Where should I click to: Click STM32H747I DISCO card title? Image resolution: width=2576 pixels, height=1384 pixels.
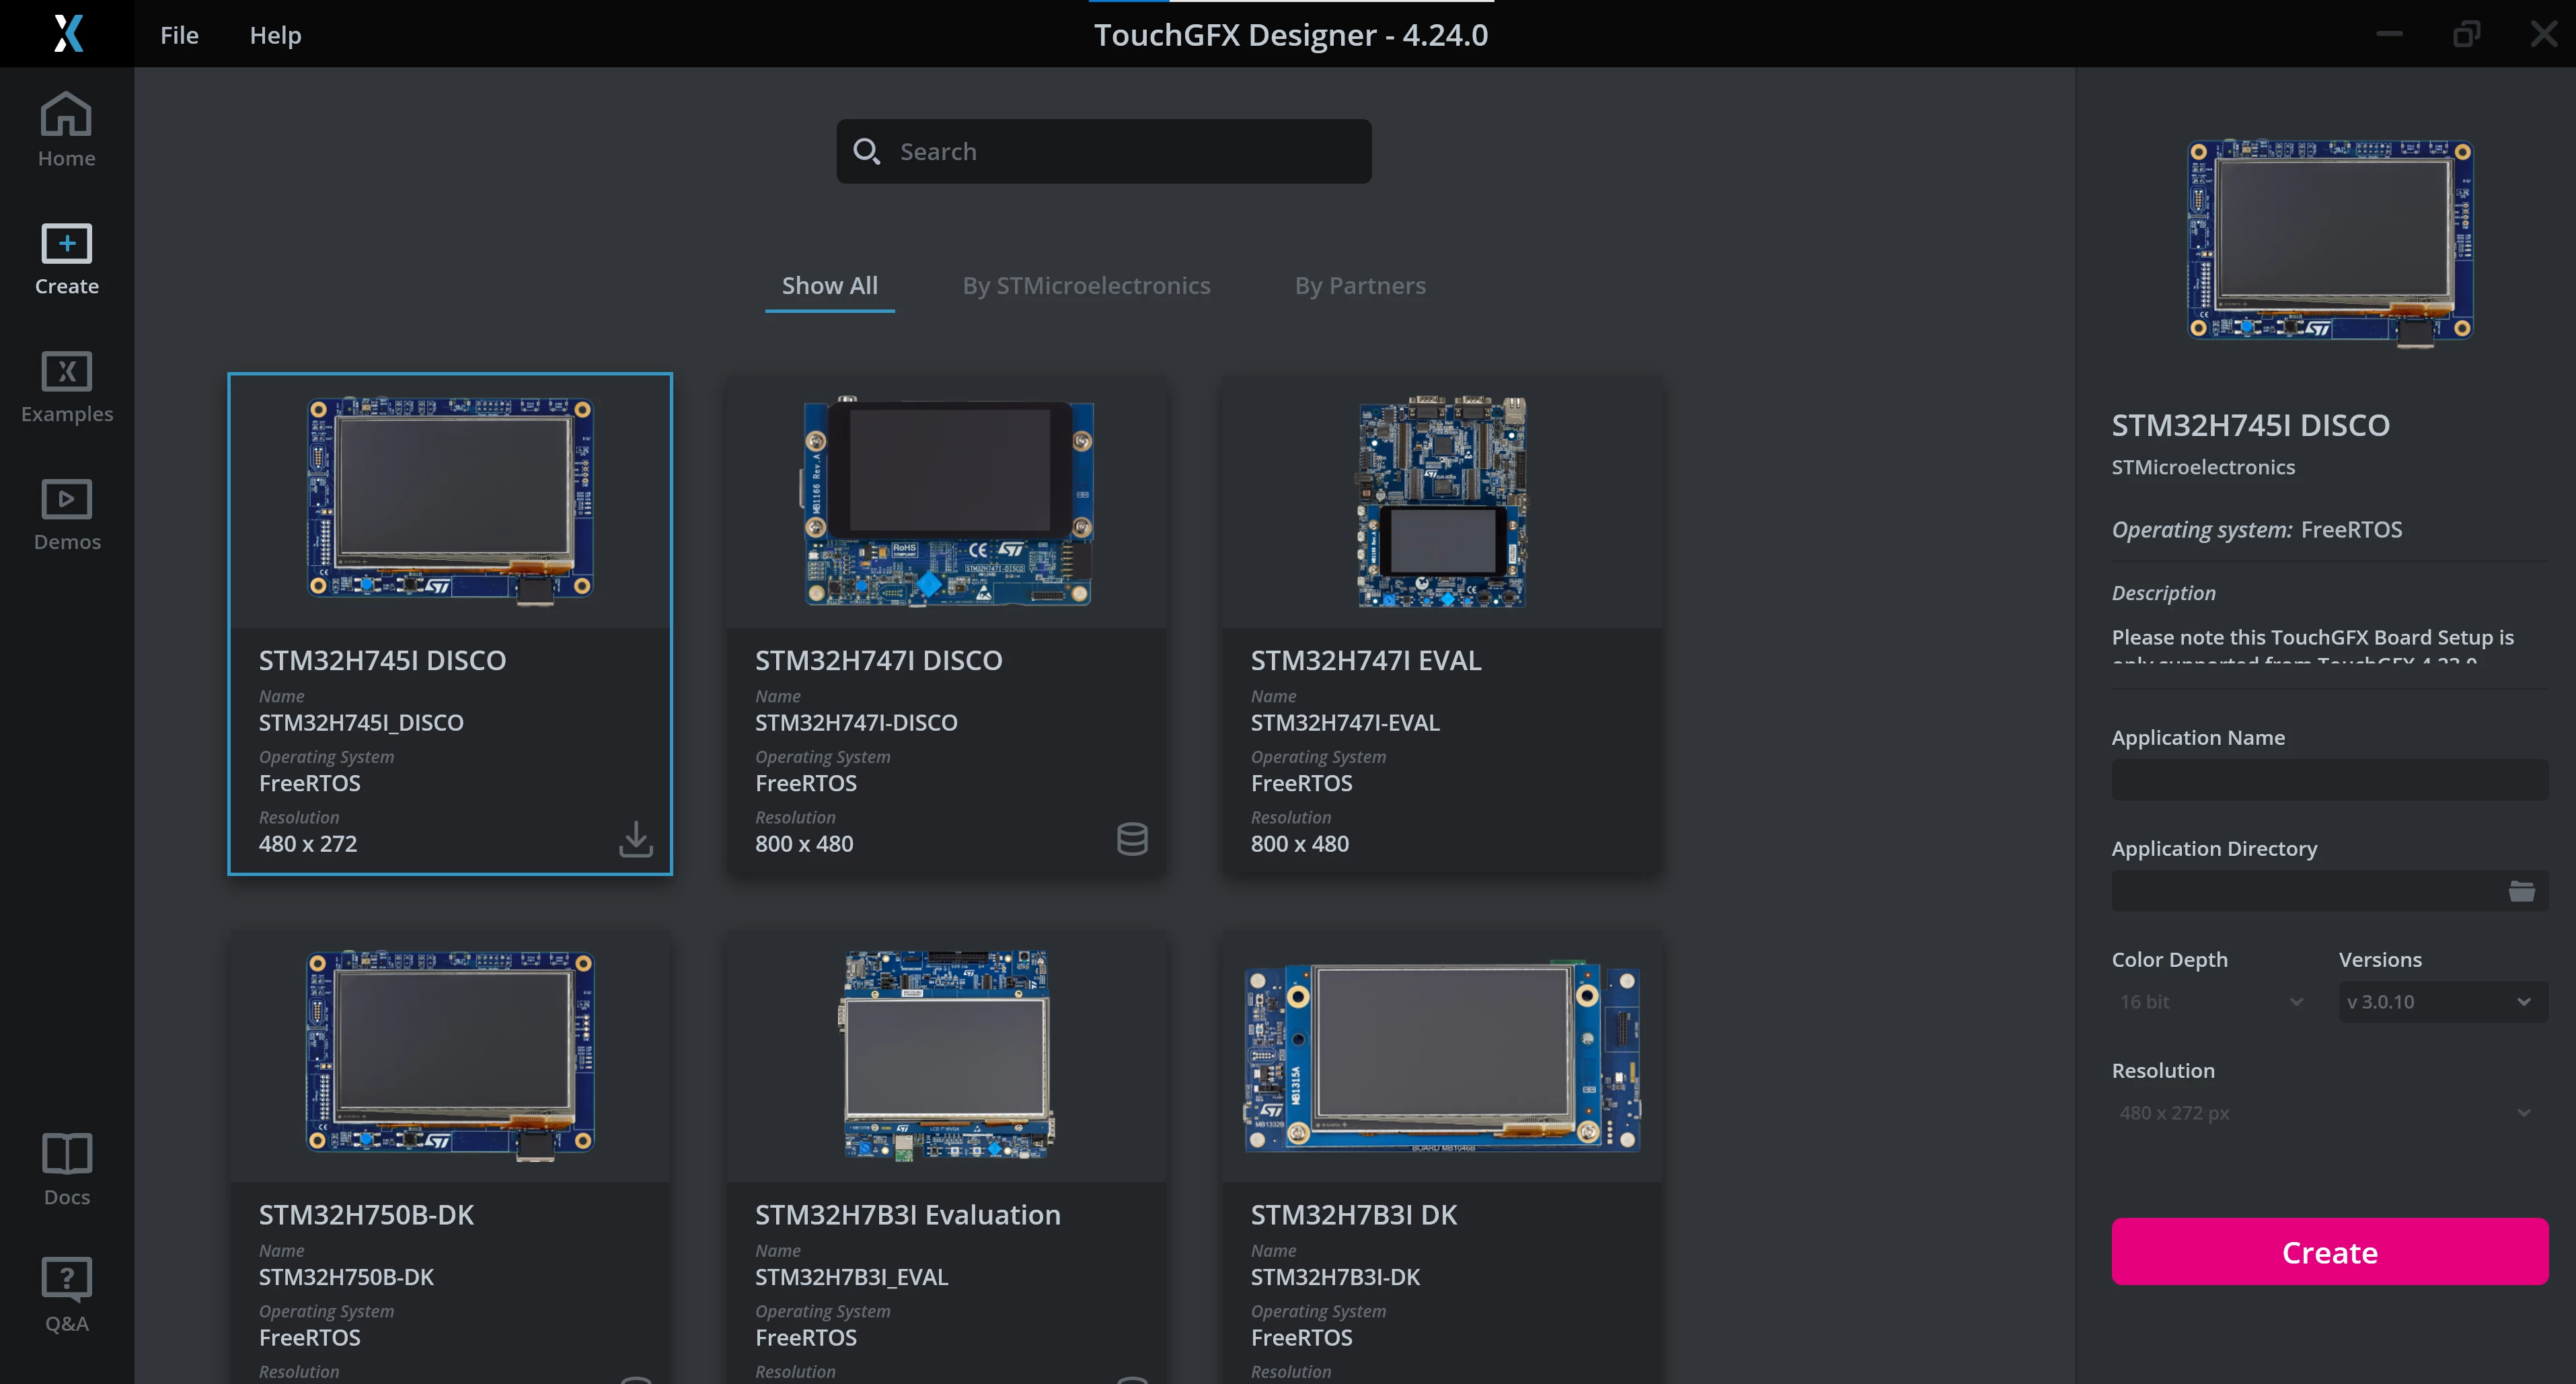point(878,660)
